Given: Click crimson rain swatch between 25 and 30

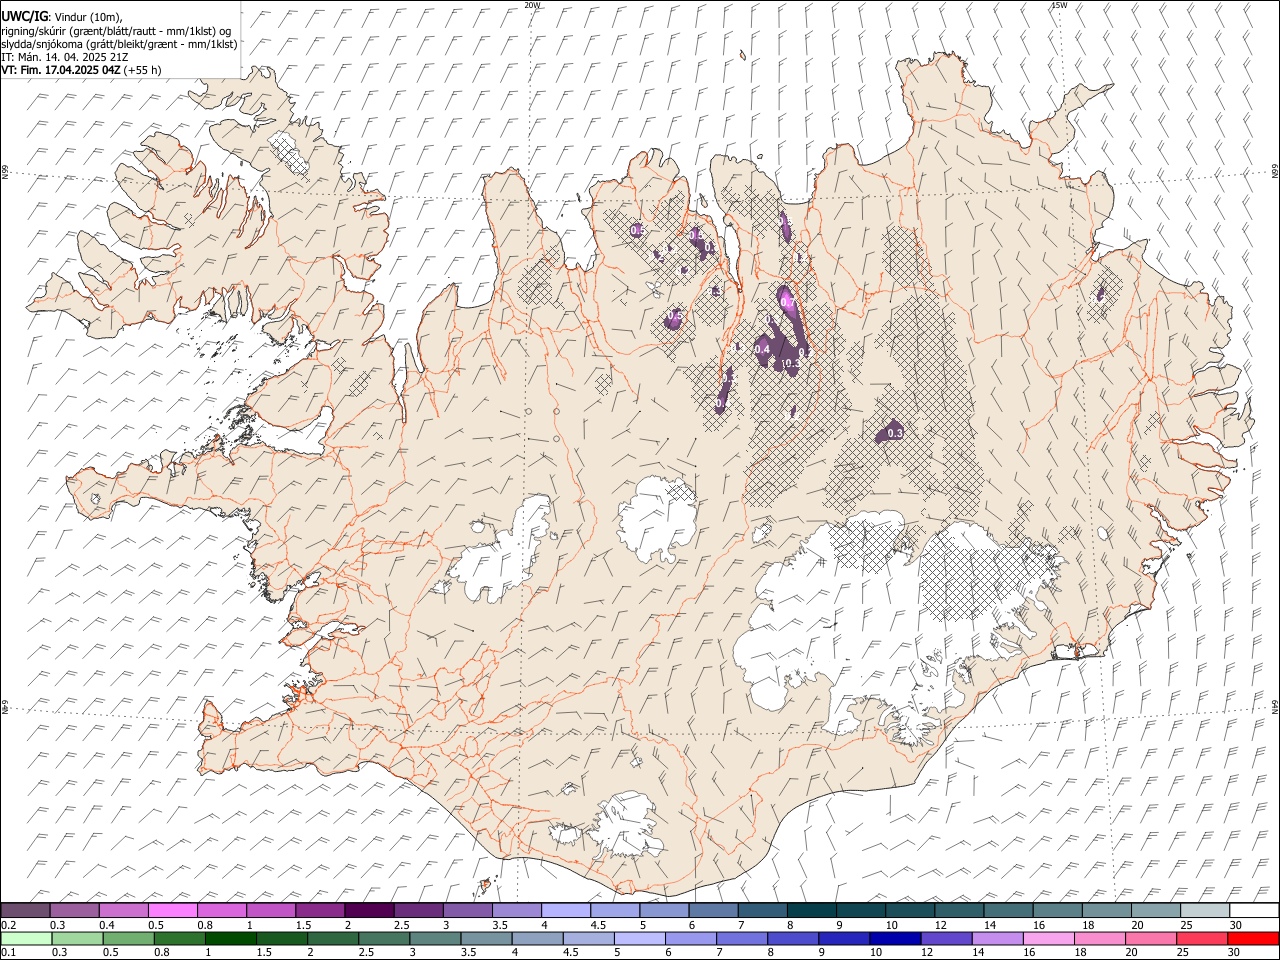Looking at the screenshot, I should coord(1200,938).
